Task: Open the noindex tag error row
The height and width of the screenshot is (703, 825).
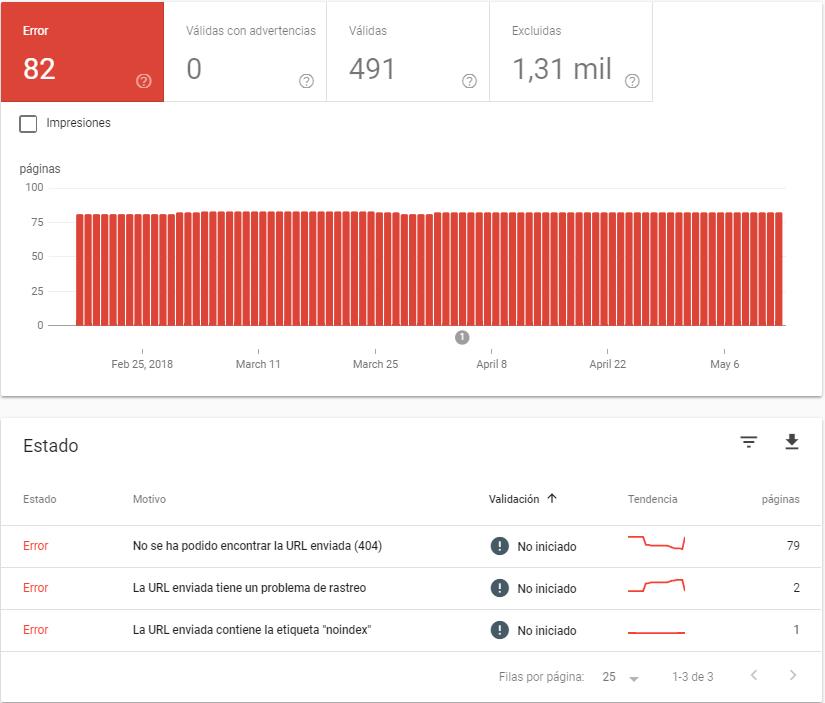Action: (x=251, y=630)
